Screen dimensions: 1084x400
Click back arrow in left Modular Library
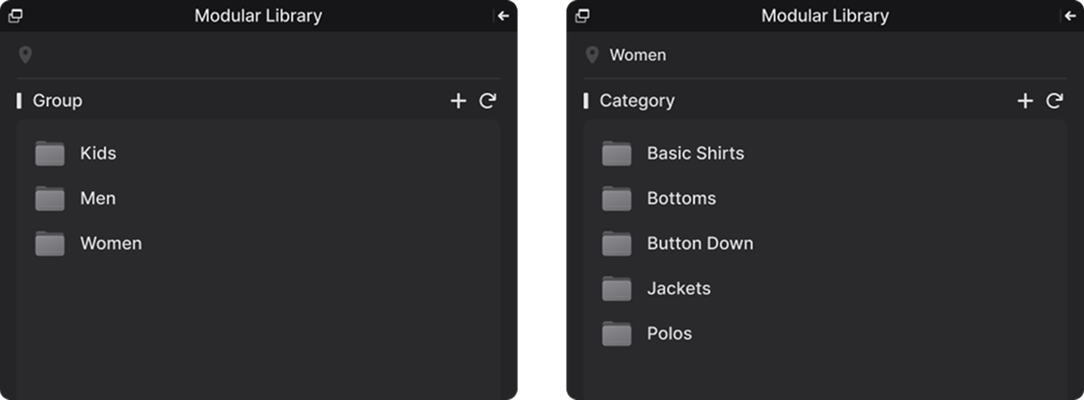point(503,16)
